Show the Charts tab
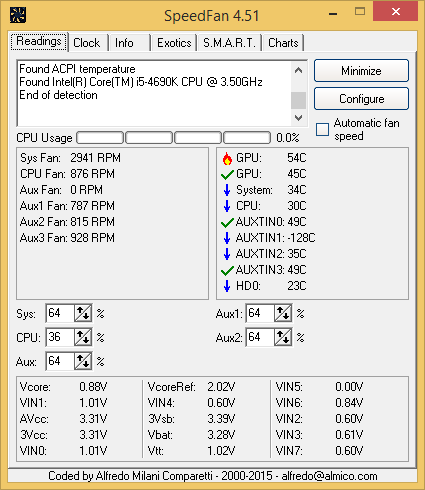The width and height of the screenshot is (425, 490). [x=283, y=43]
